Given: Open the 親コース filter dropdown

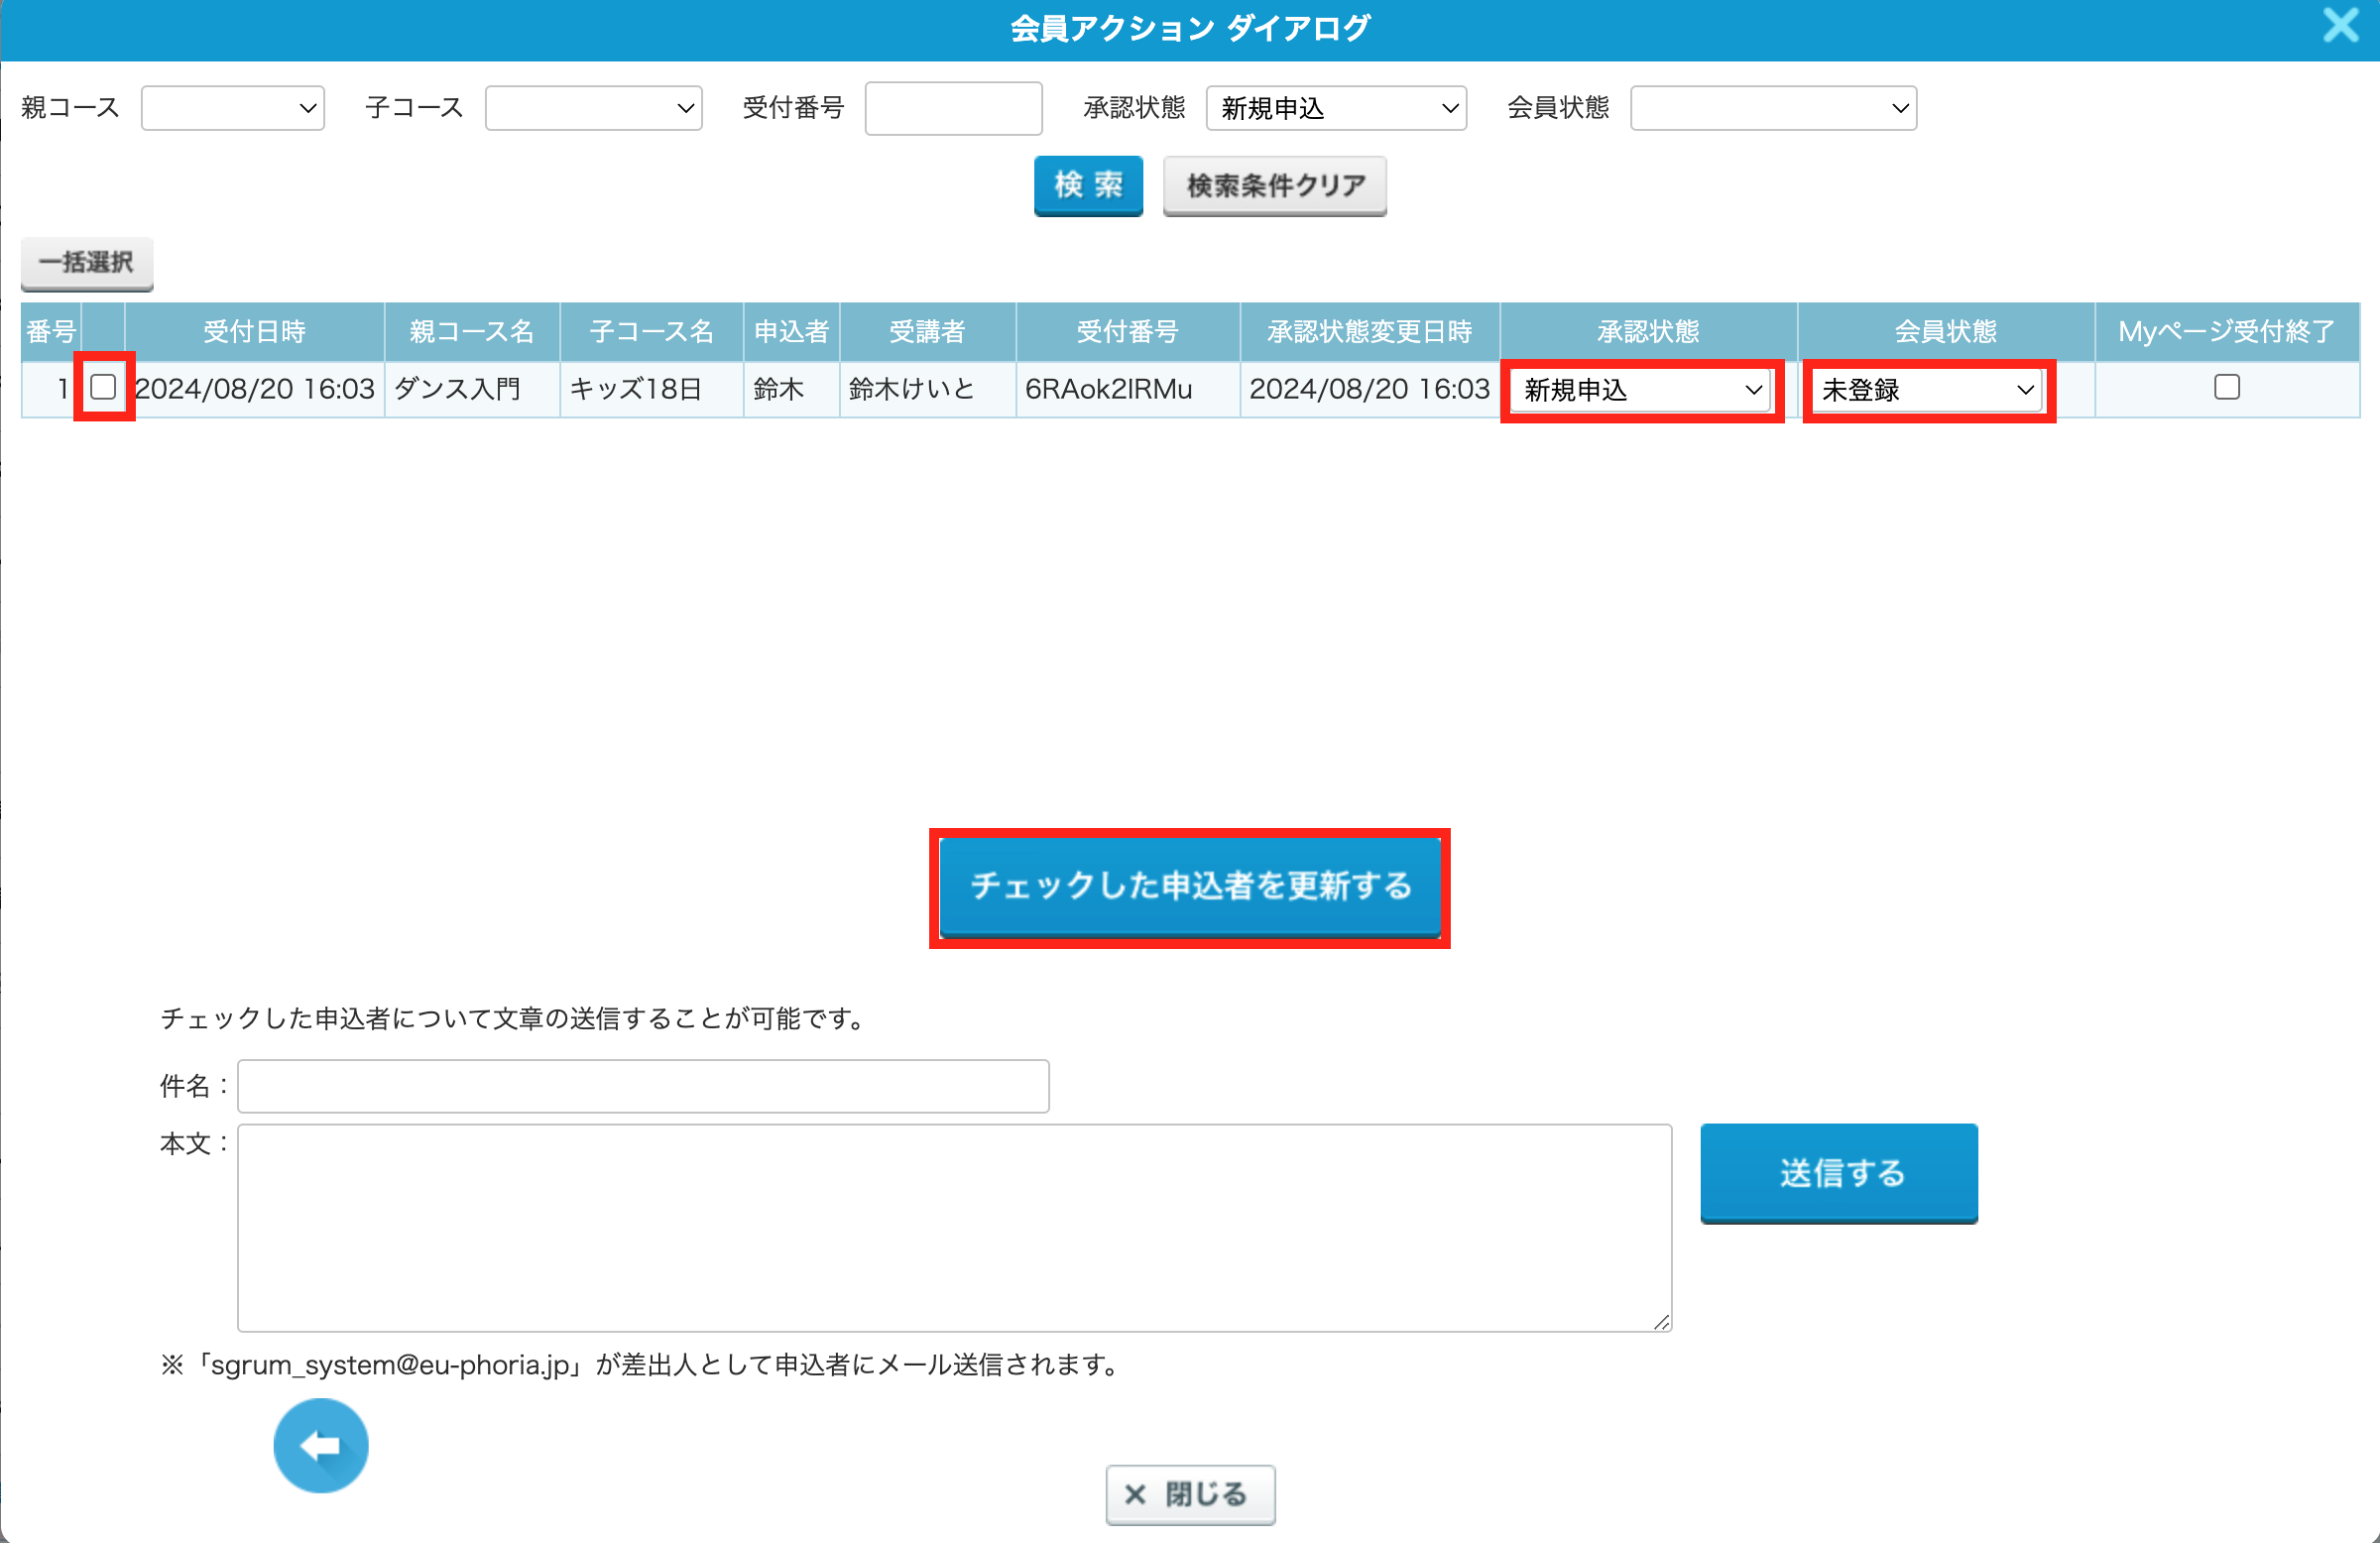Looking at the screenshot, I should (233, 108).
